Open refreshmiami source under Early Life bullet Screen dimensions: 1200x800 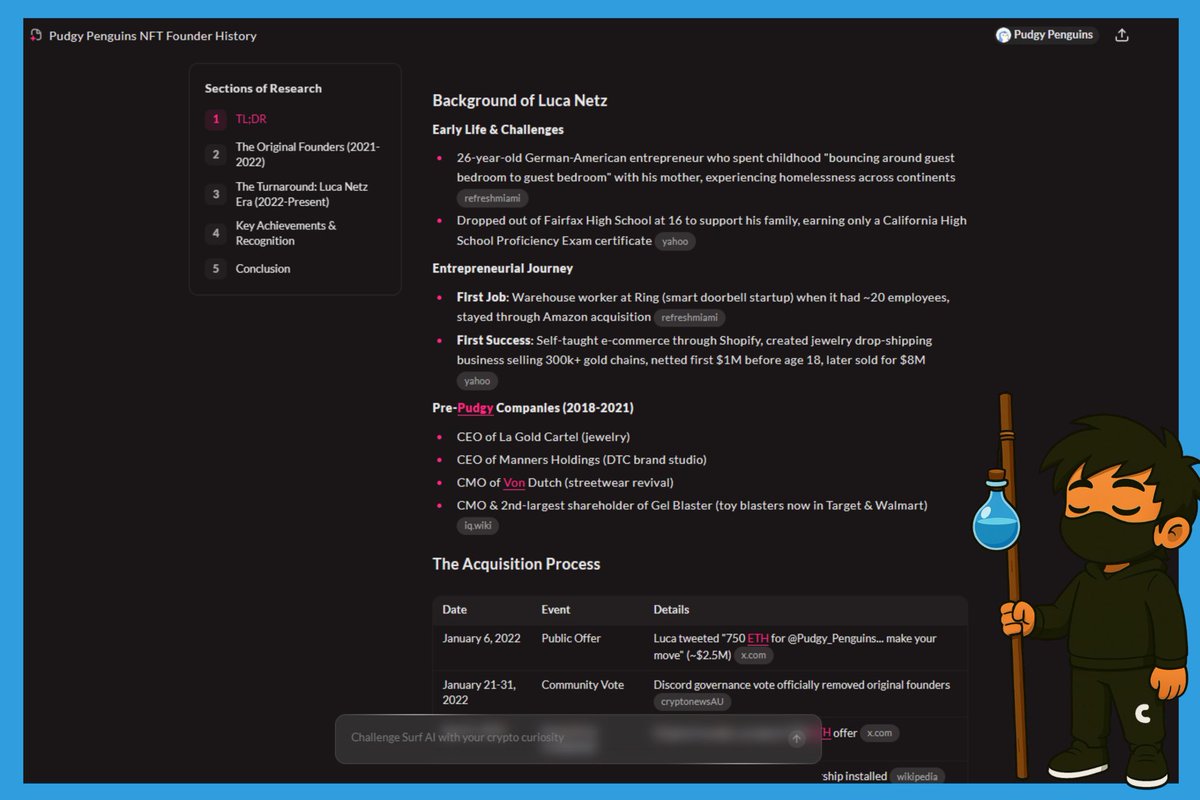[493, 198]
